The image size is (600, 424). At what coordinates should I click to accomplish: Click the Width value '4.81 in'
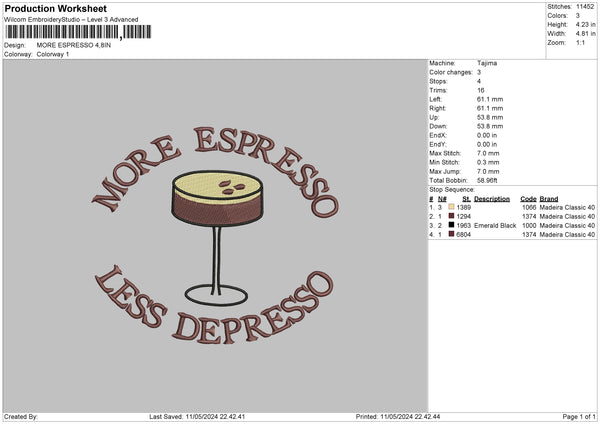pyautogui.click(x=585, y=34)
